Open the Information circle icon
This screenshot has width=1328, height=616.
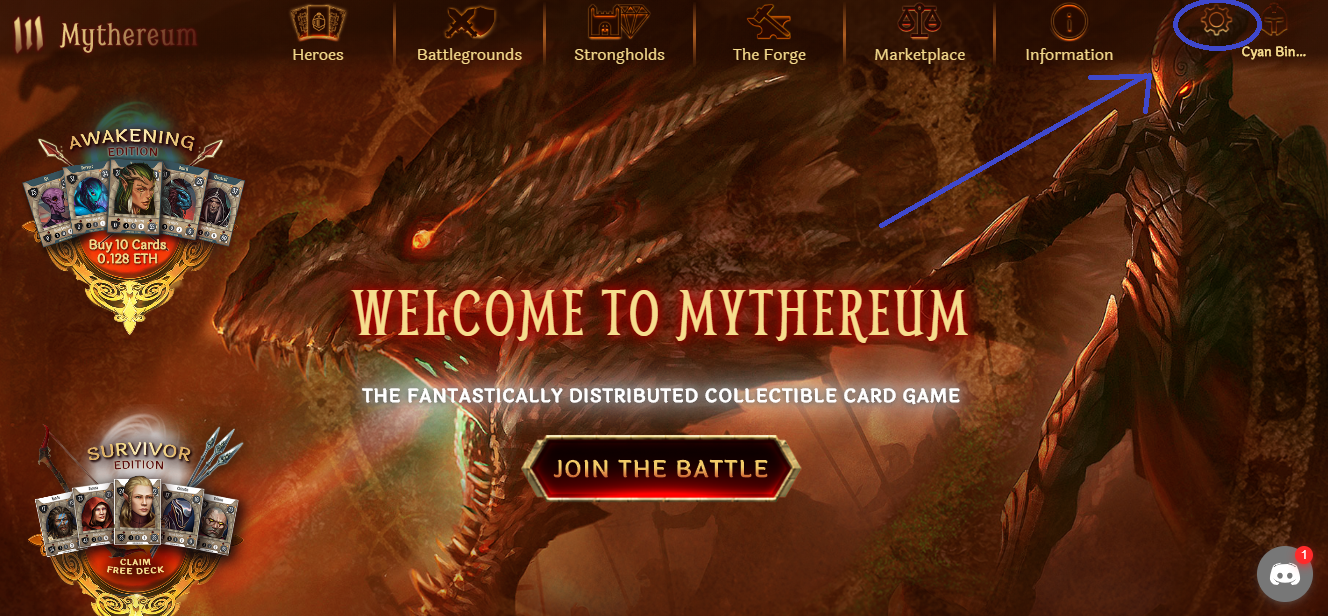(1069, 23)
